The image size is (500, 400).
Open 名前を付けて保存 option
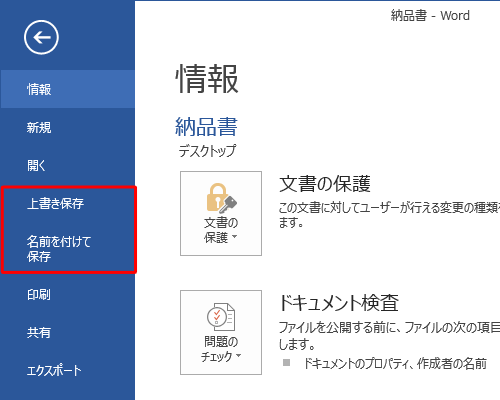coord(68,249)
